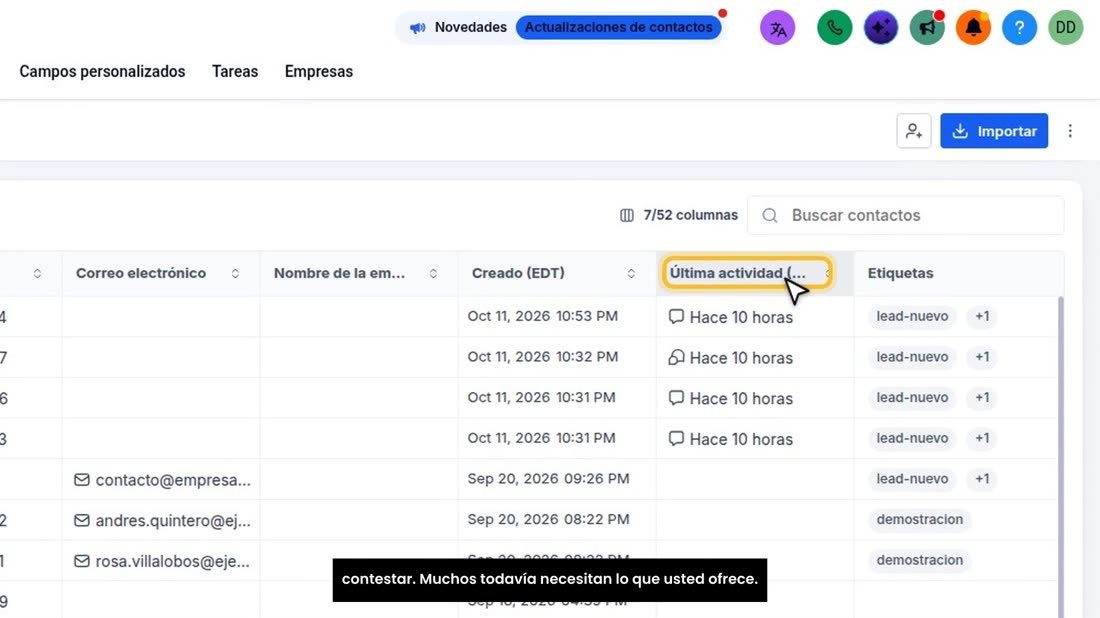The width and height of the screenshot is (1100, 618).
Task: Click the green phone dialer icon
Action: pyautogui.click(x=834, y=28)
